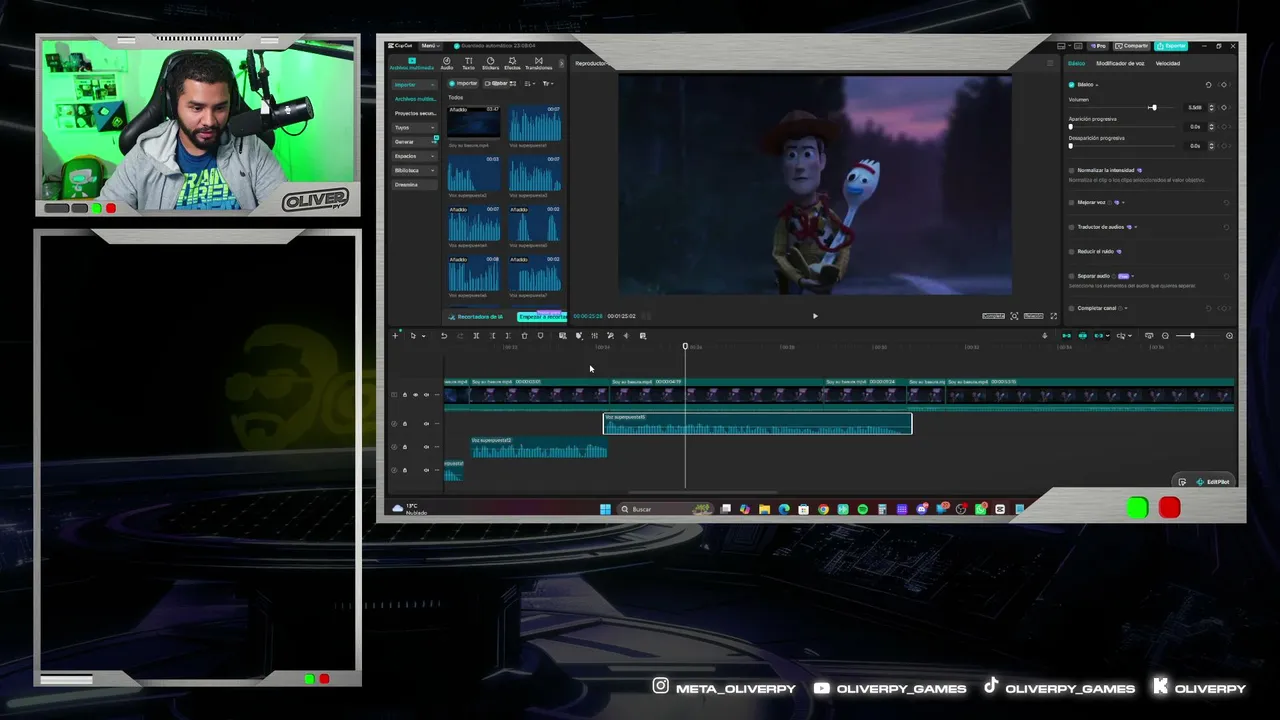Open the Menú dropdown
The width and height of the screenshot is (1280, 720).
pyautogui.click(x=430, y=46)
